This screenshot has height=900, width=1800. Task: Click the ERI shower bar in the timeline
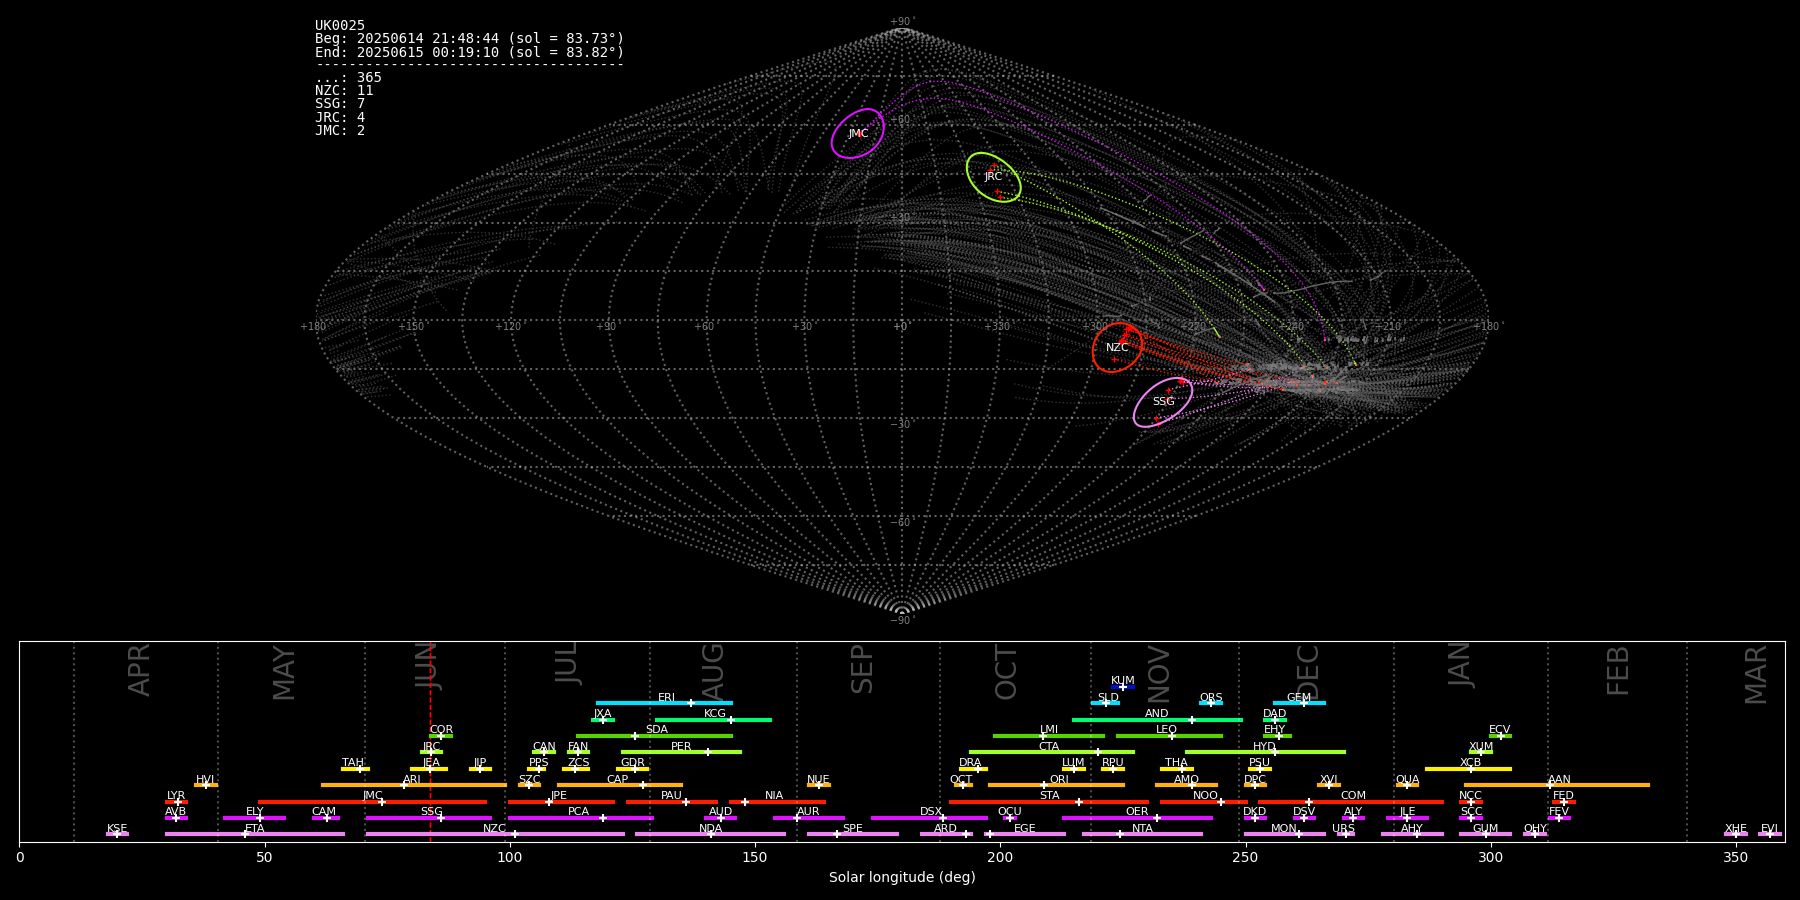point(664,703)
